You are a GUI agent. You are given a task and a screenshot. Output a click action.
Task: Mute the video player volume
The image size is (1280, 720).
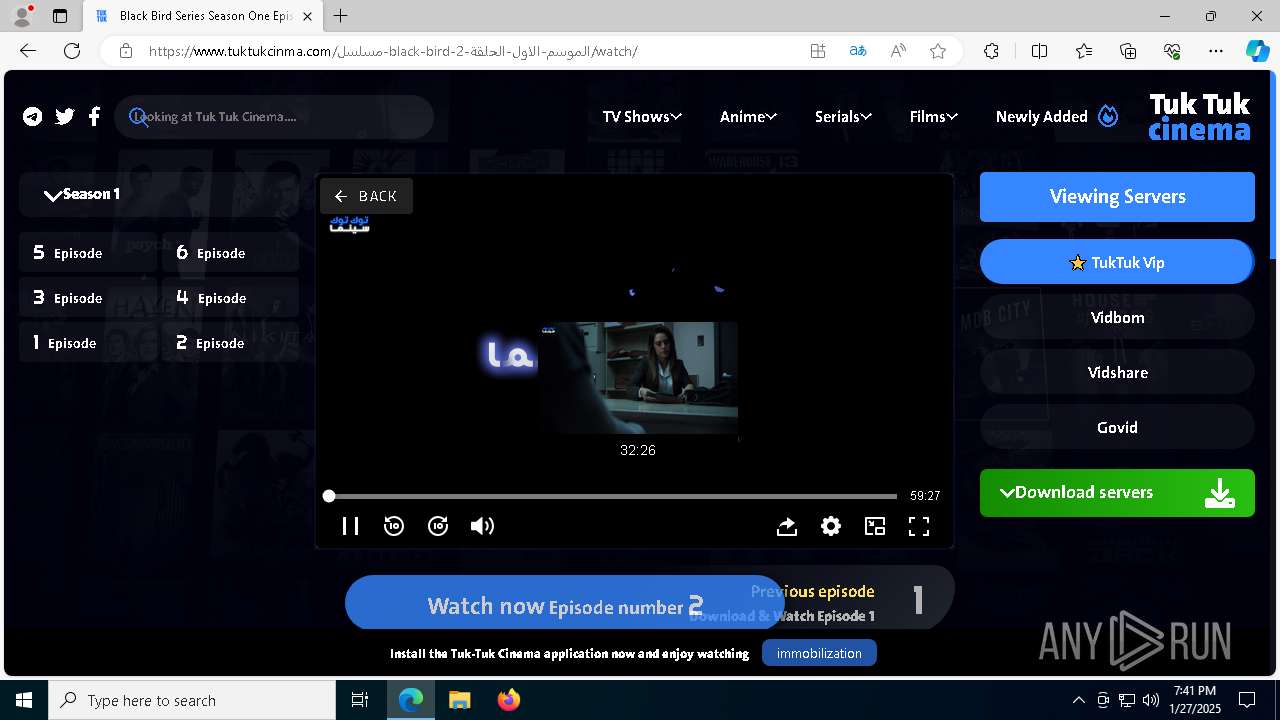pos(482,526)
